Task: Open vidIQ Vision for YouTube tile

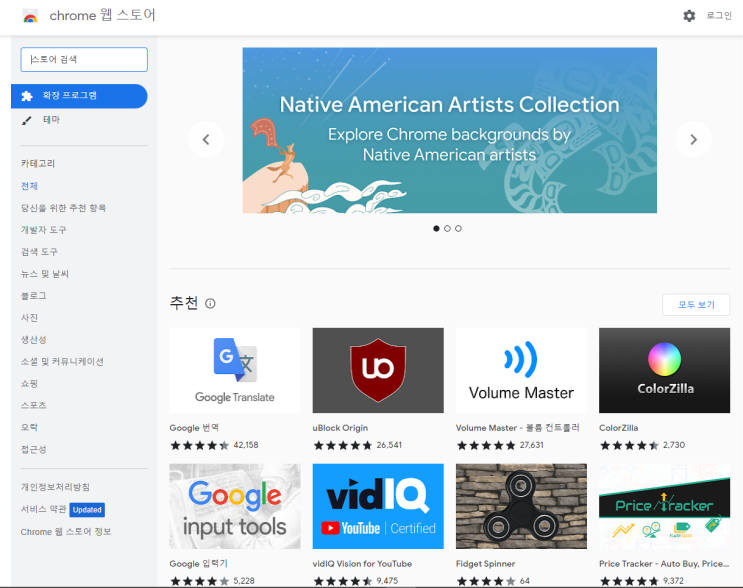Action: 378,506
